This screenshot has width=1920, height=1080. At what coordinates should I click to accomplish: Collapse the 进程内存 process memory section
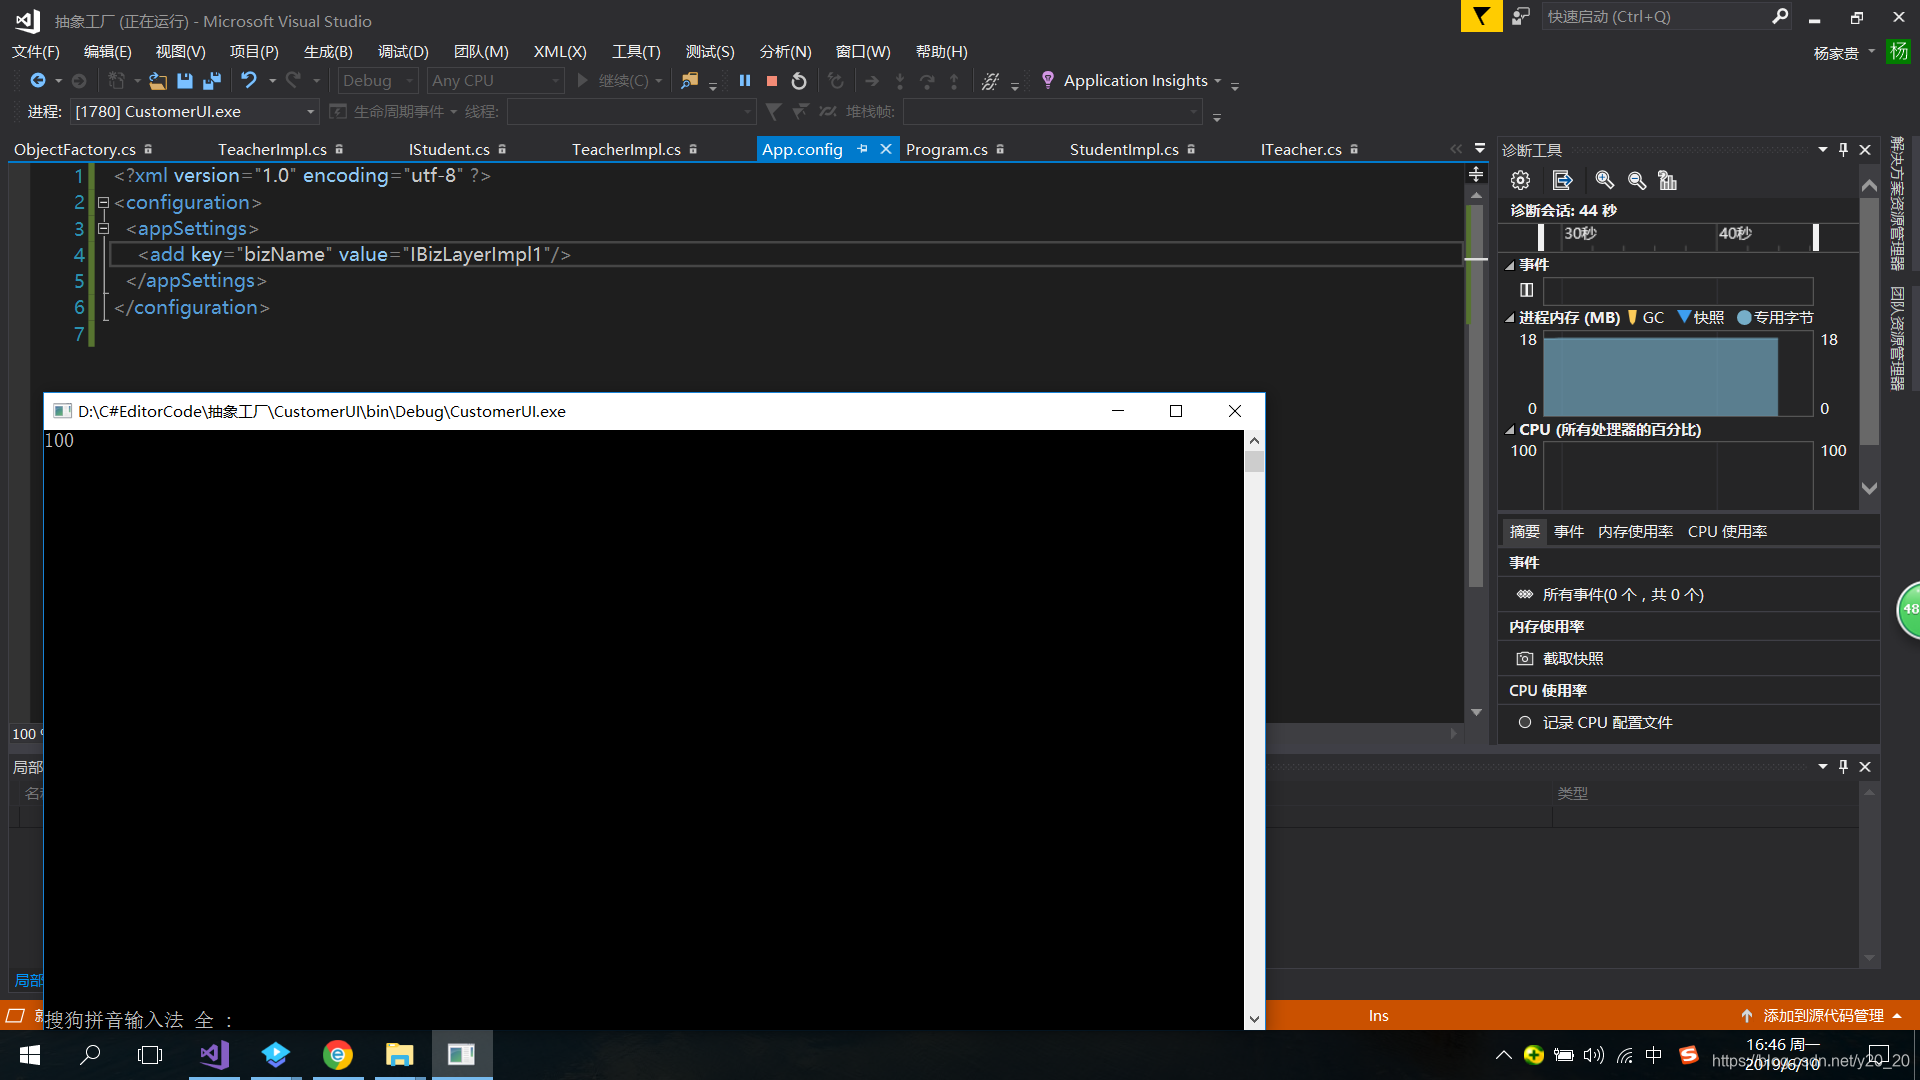coord(1510,318)
